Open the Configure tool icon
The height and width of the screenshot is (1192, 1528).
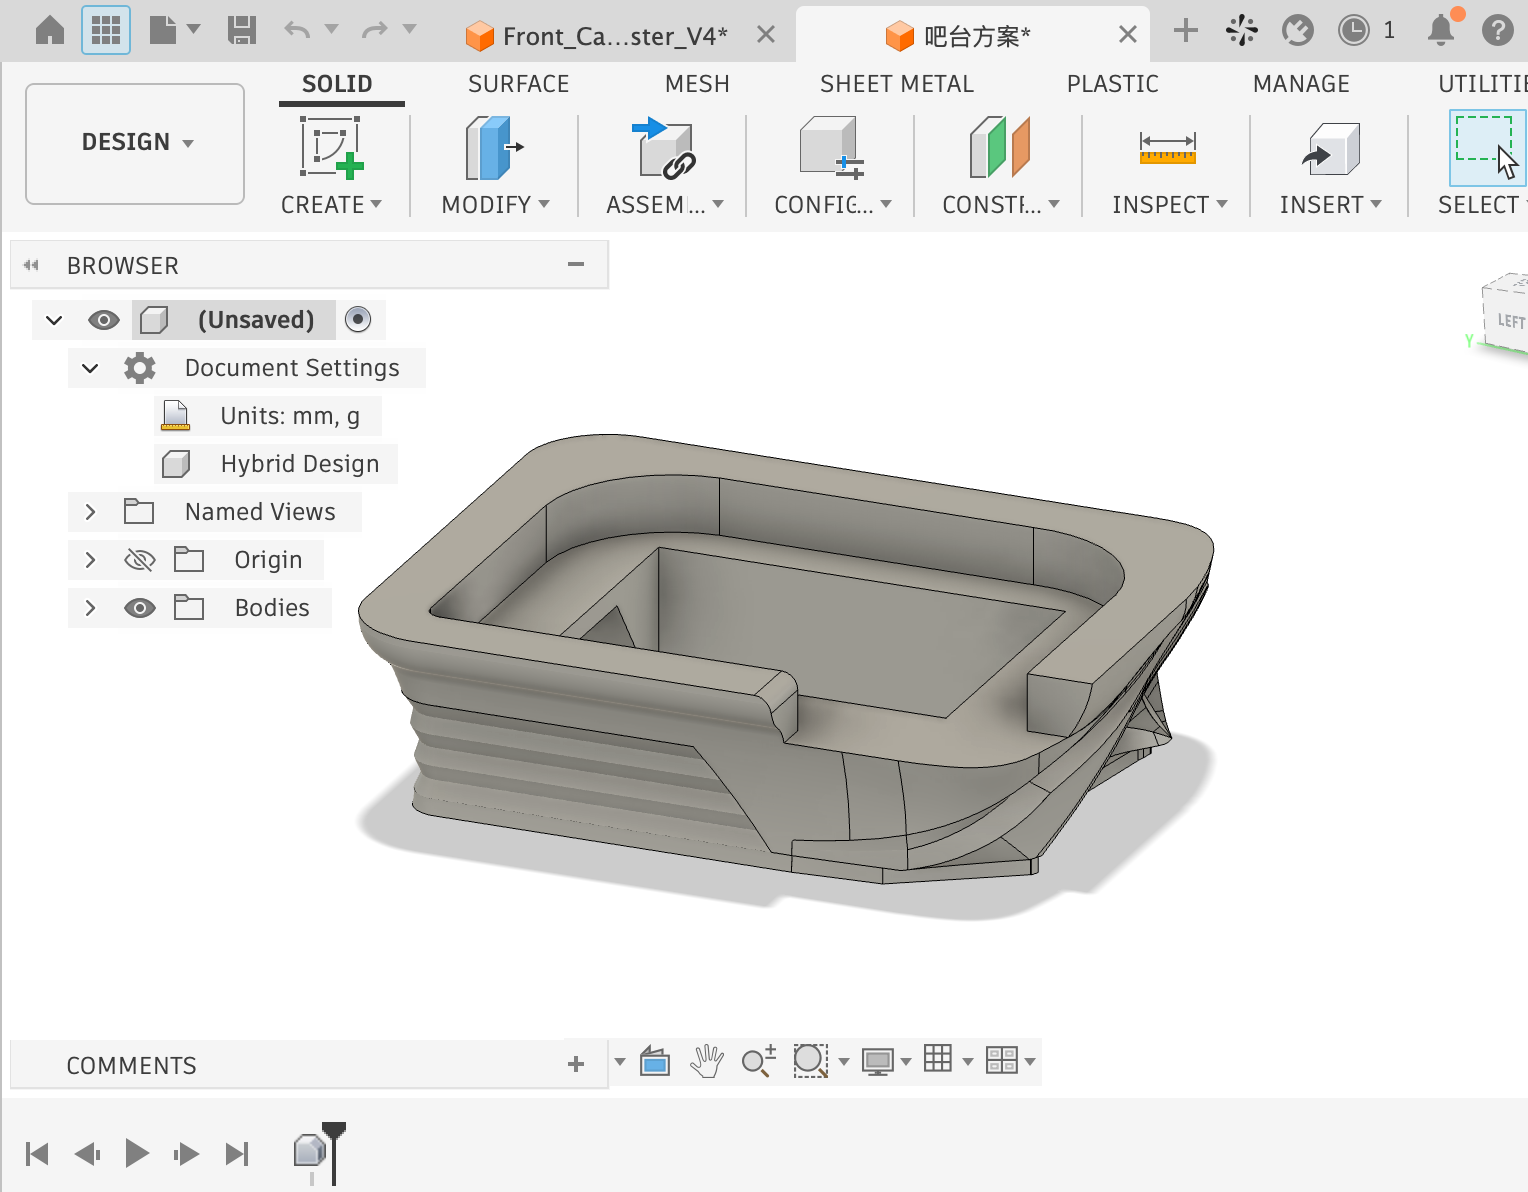pos(831,147)
